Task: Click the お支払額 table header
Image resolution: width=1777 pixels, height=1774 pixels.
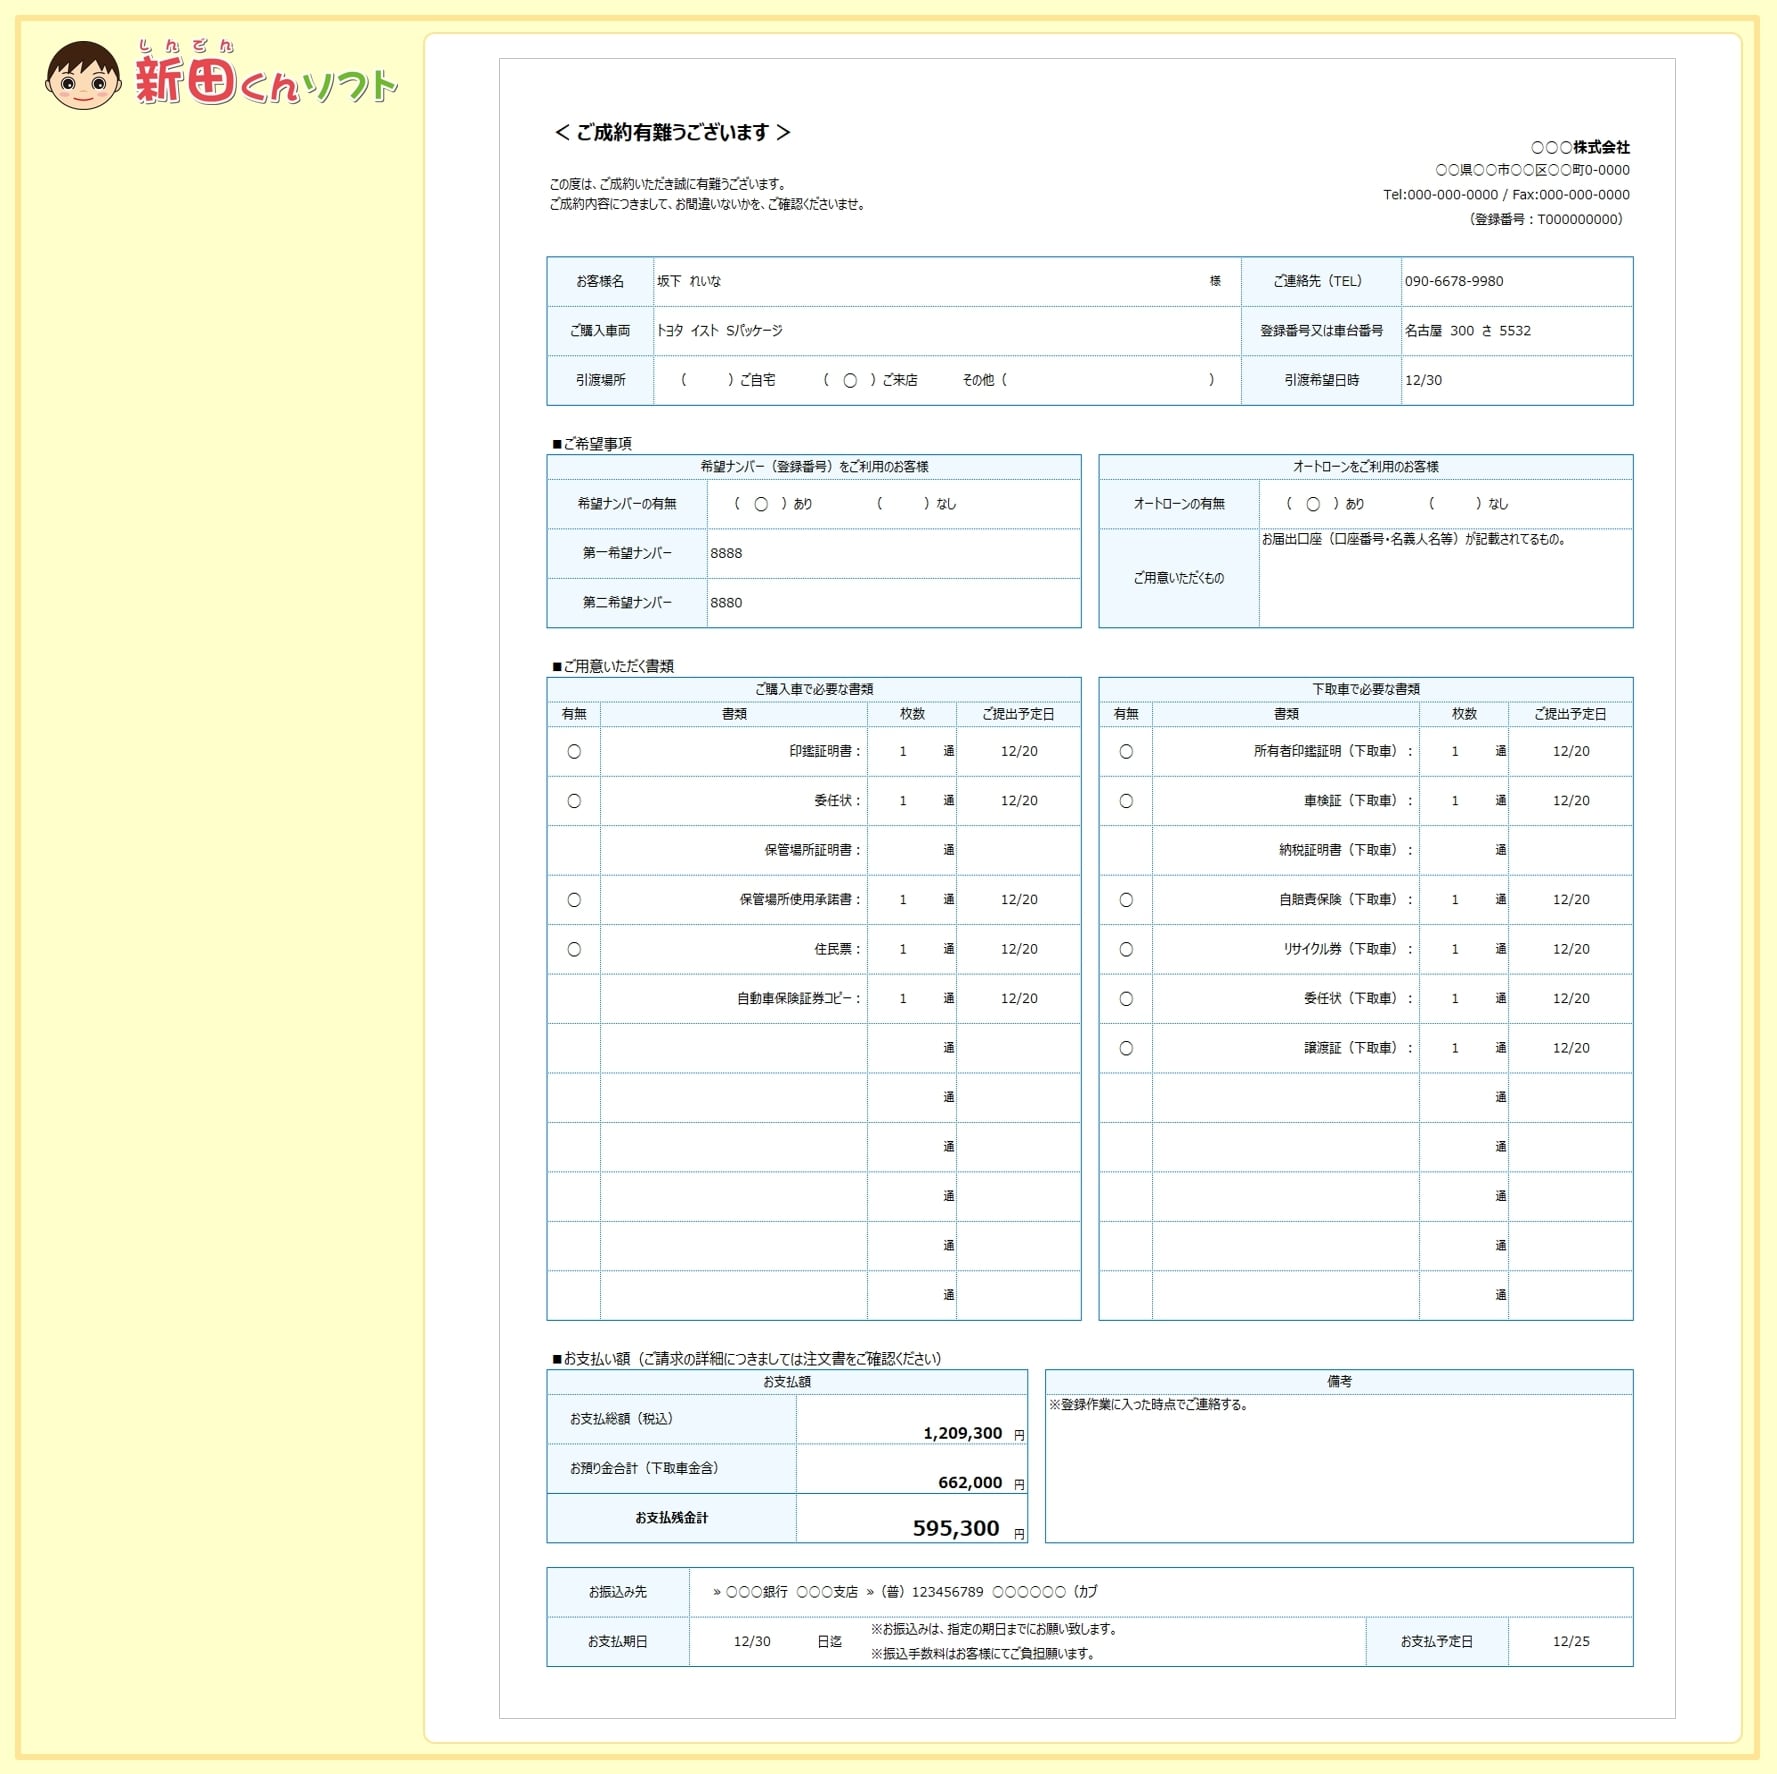Action: point(787,1382)
